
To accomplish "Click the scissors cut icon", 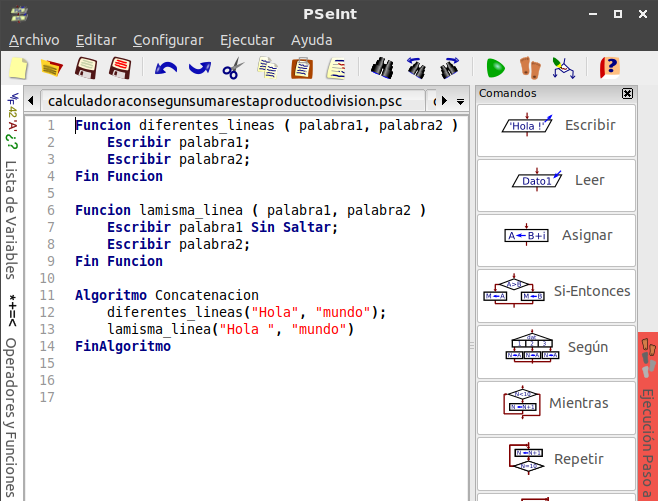I will tap(232, 68).
